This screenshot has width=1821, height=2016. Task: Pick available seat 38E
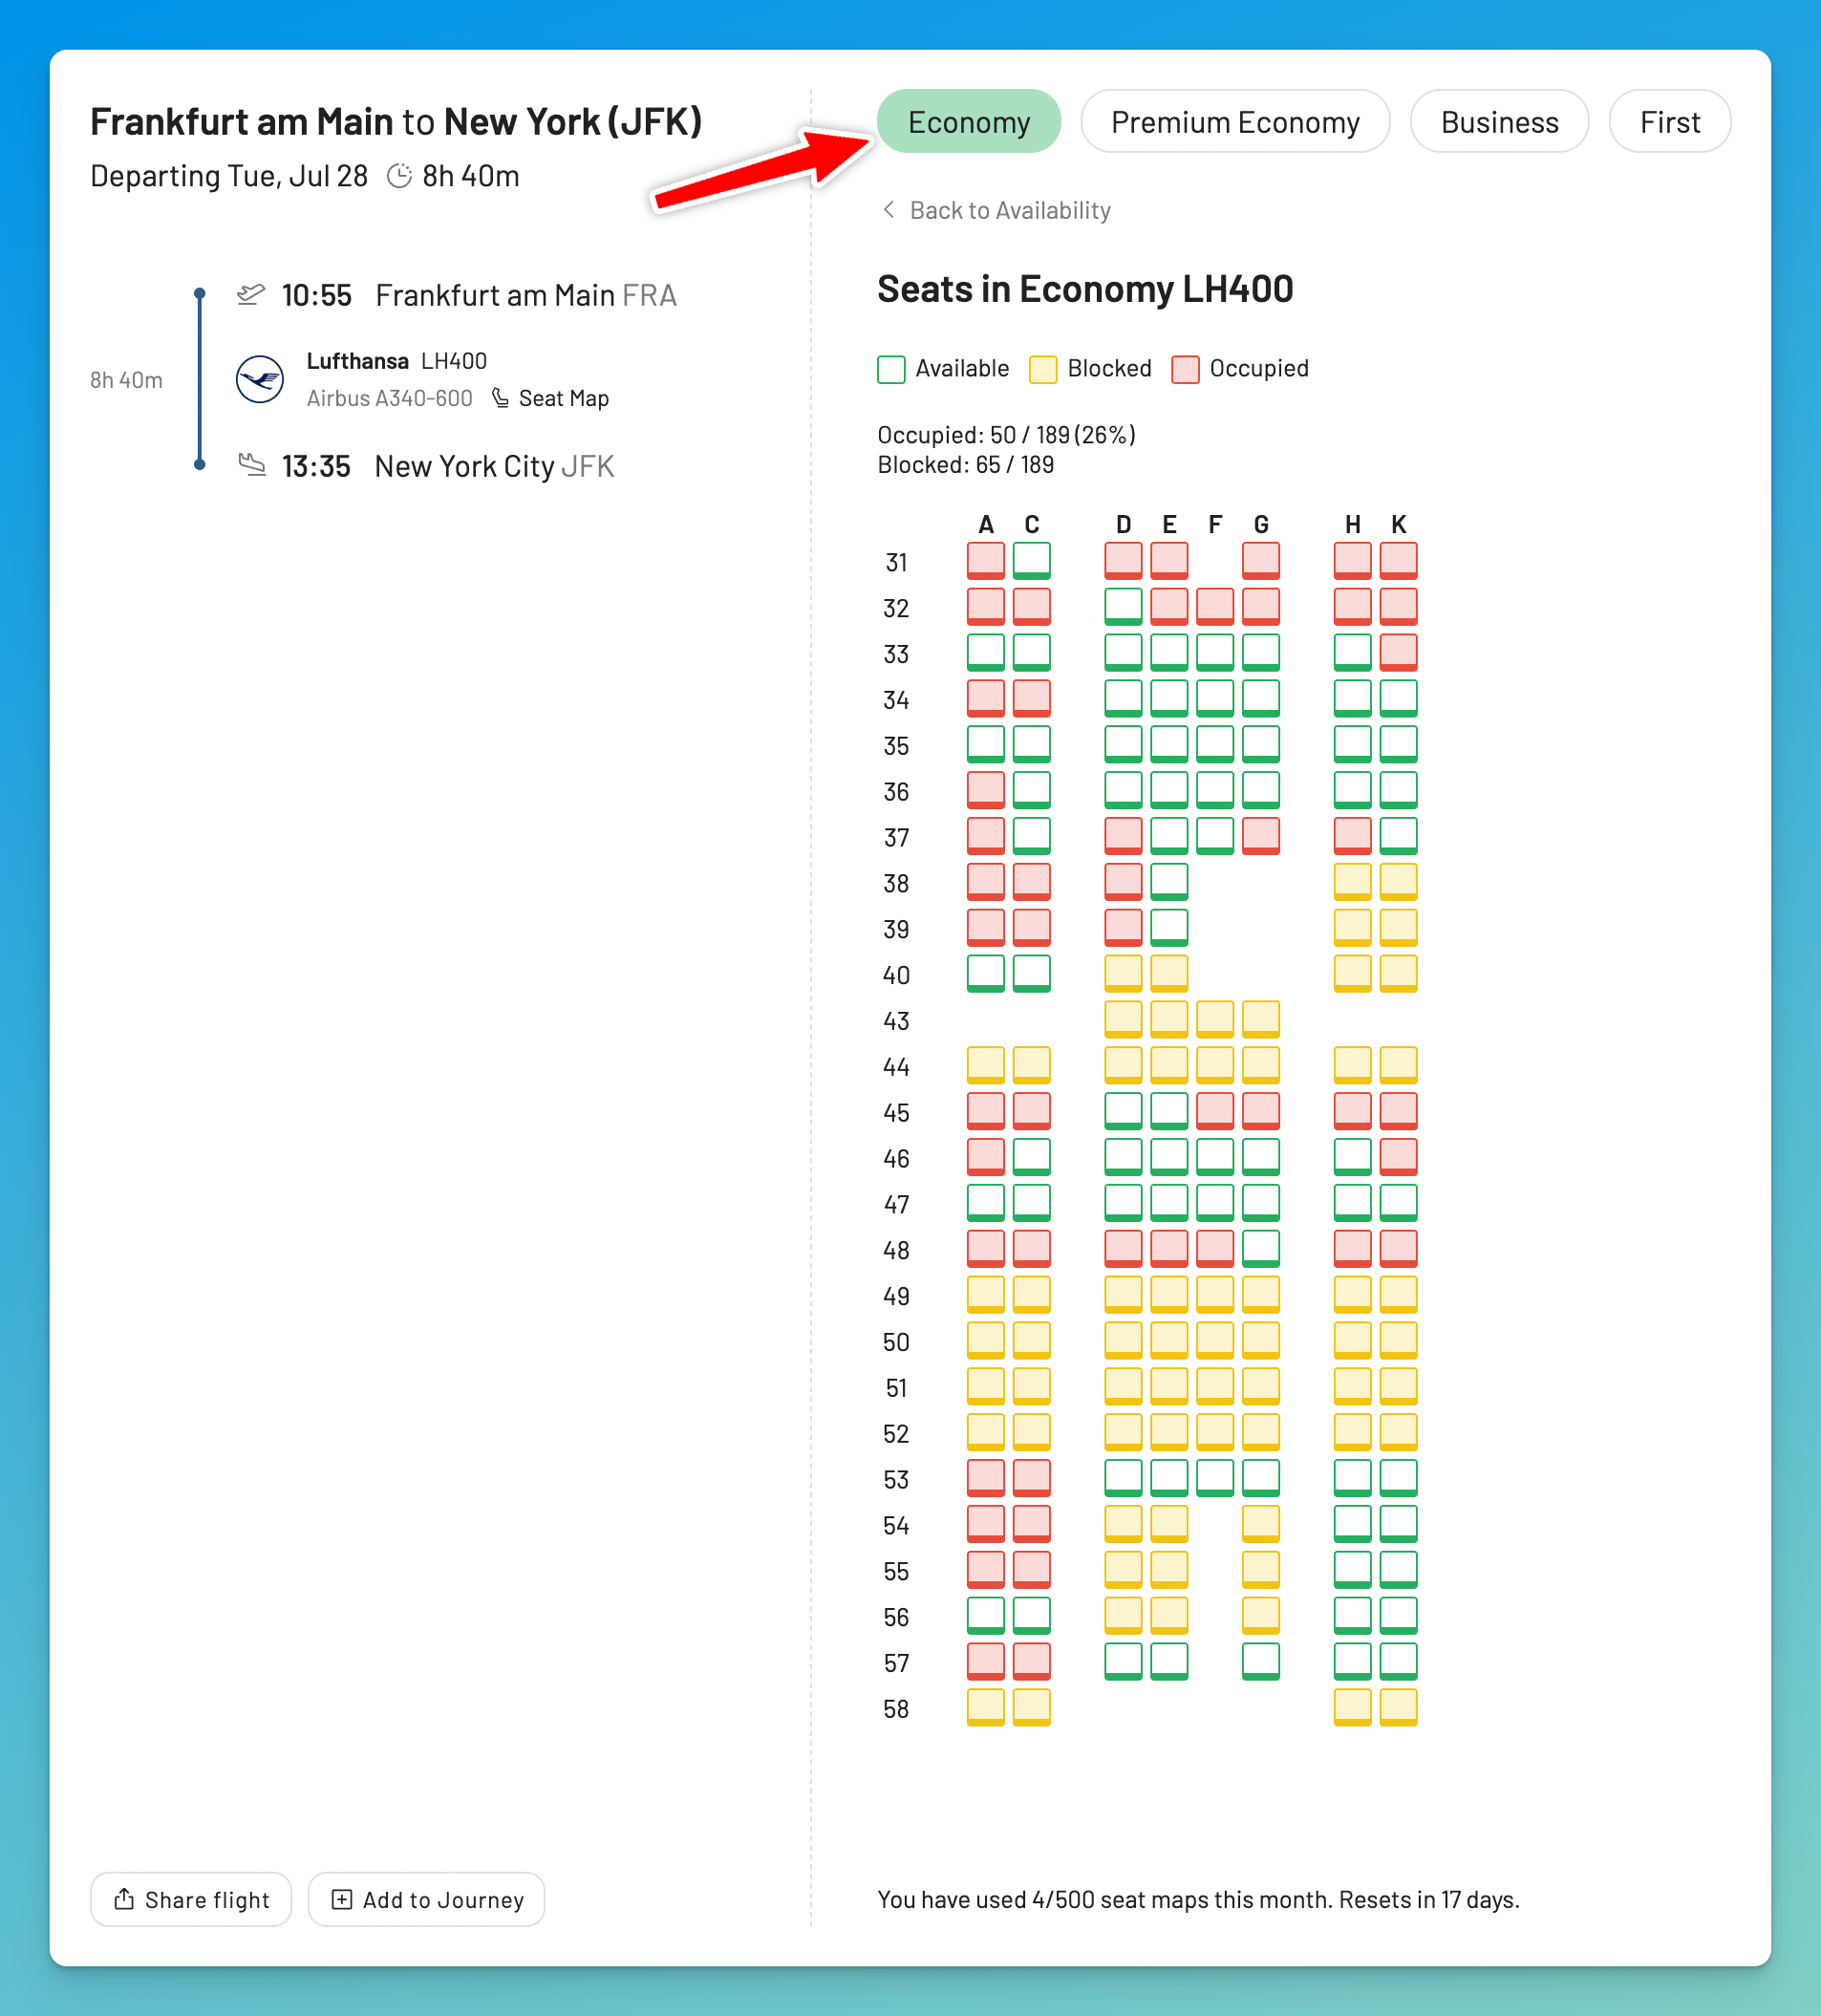coord(1169,882)
